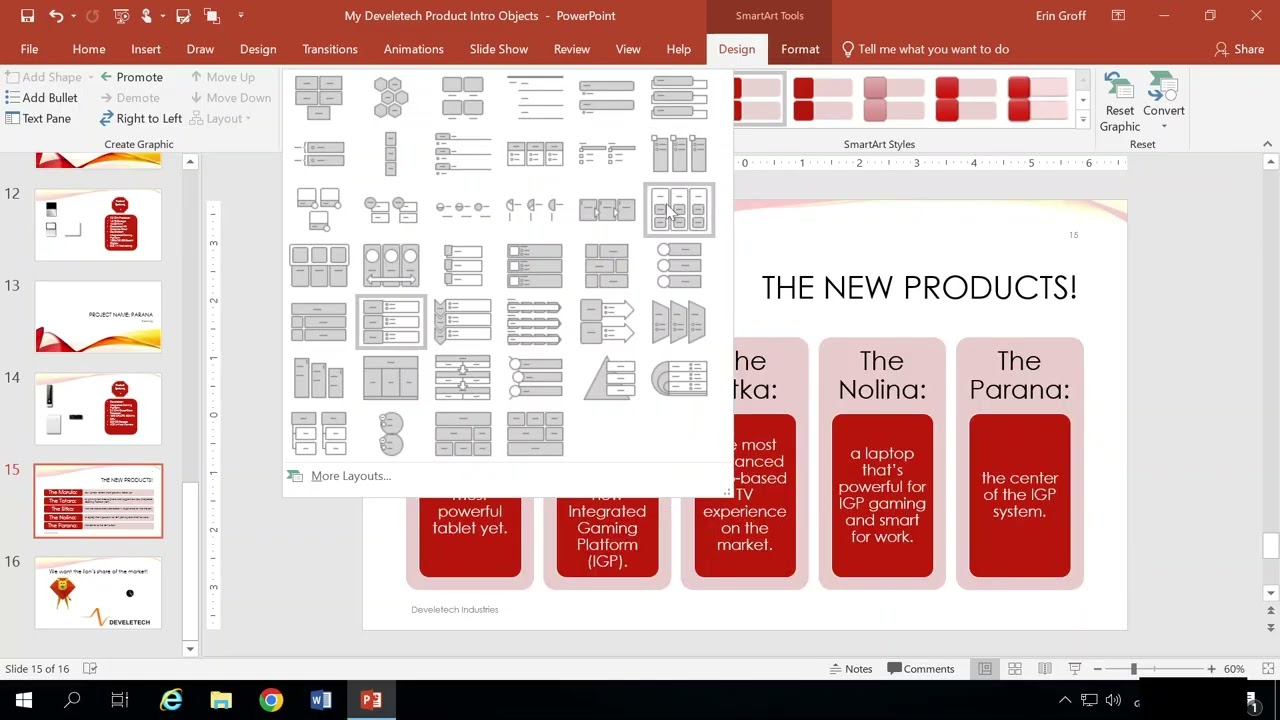1280x720 pixels.
Task: Show hidden system tray icons
Action: [1065, 700]
